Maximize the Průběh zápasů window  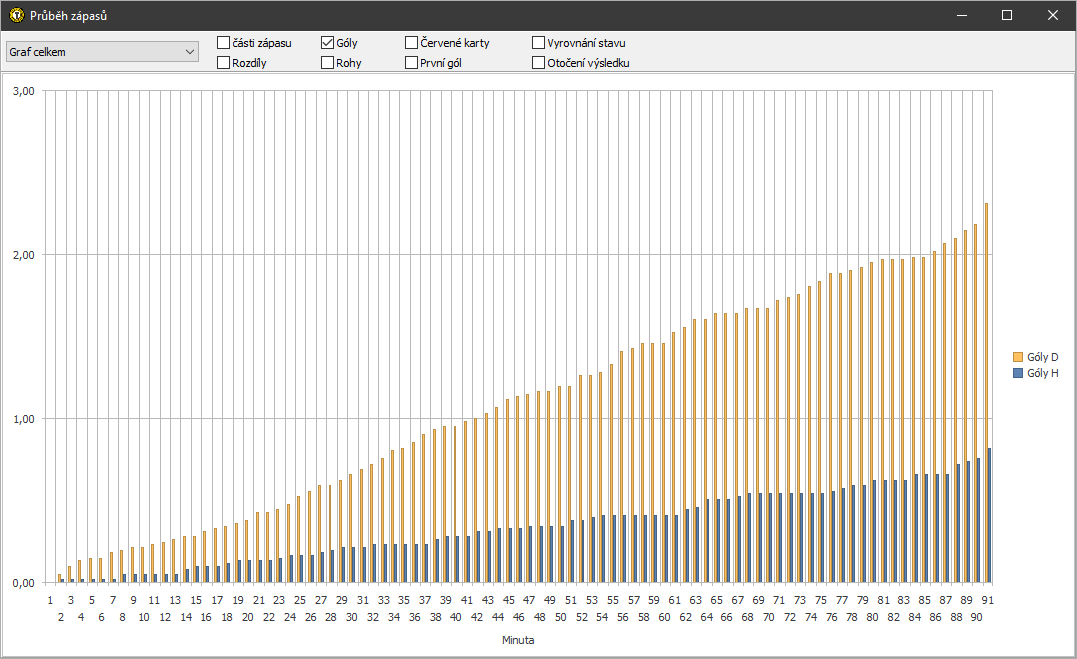[x=1007, y=15]
